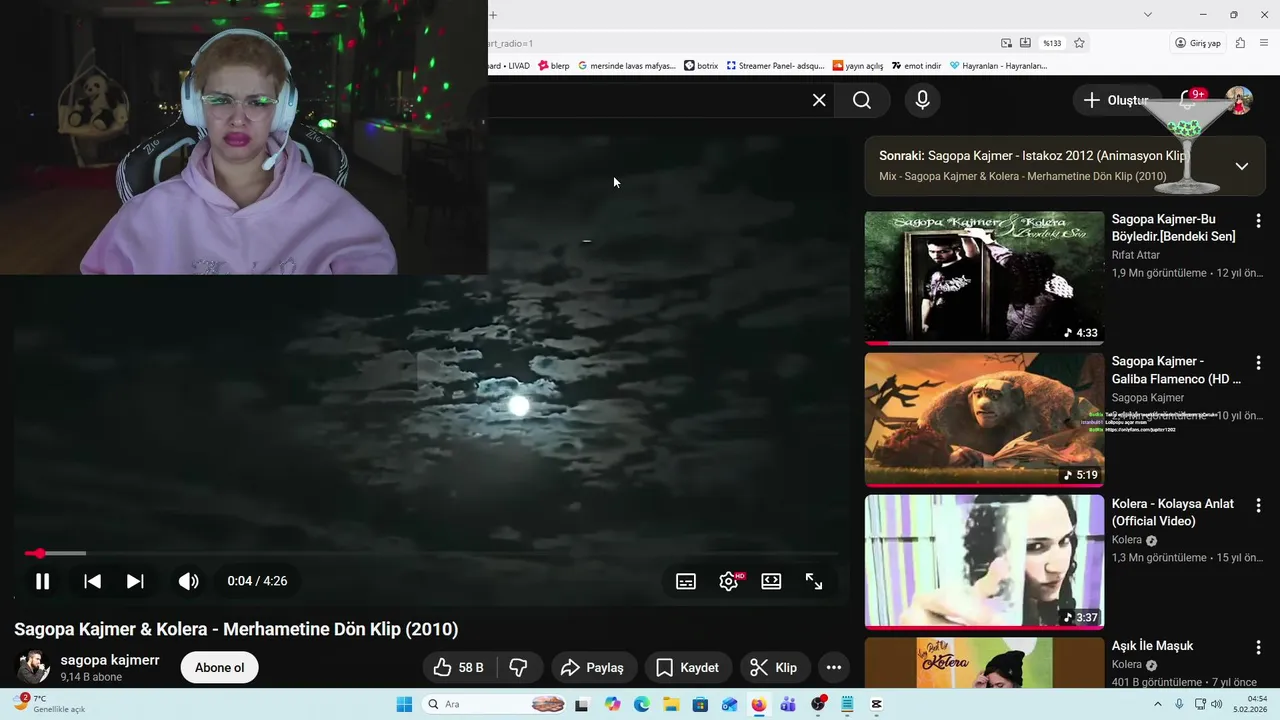Open the Windows Start menu

[x=404, y=705]
